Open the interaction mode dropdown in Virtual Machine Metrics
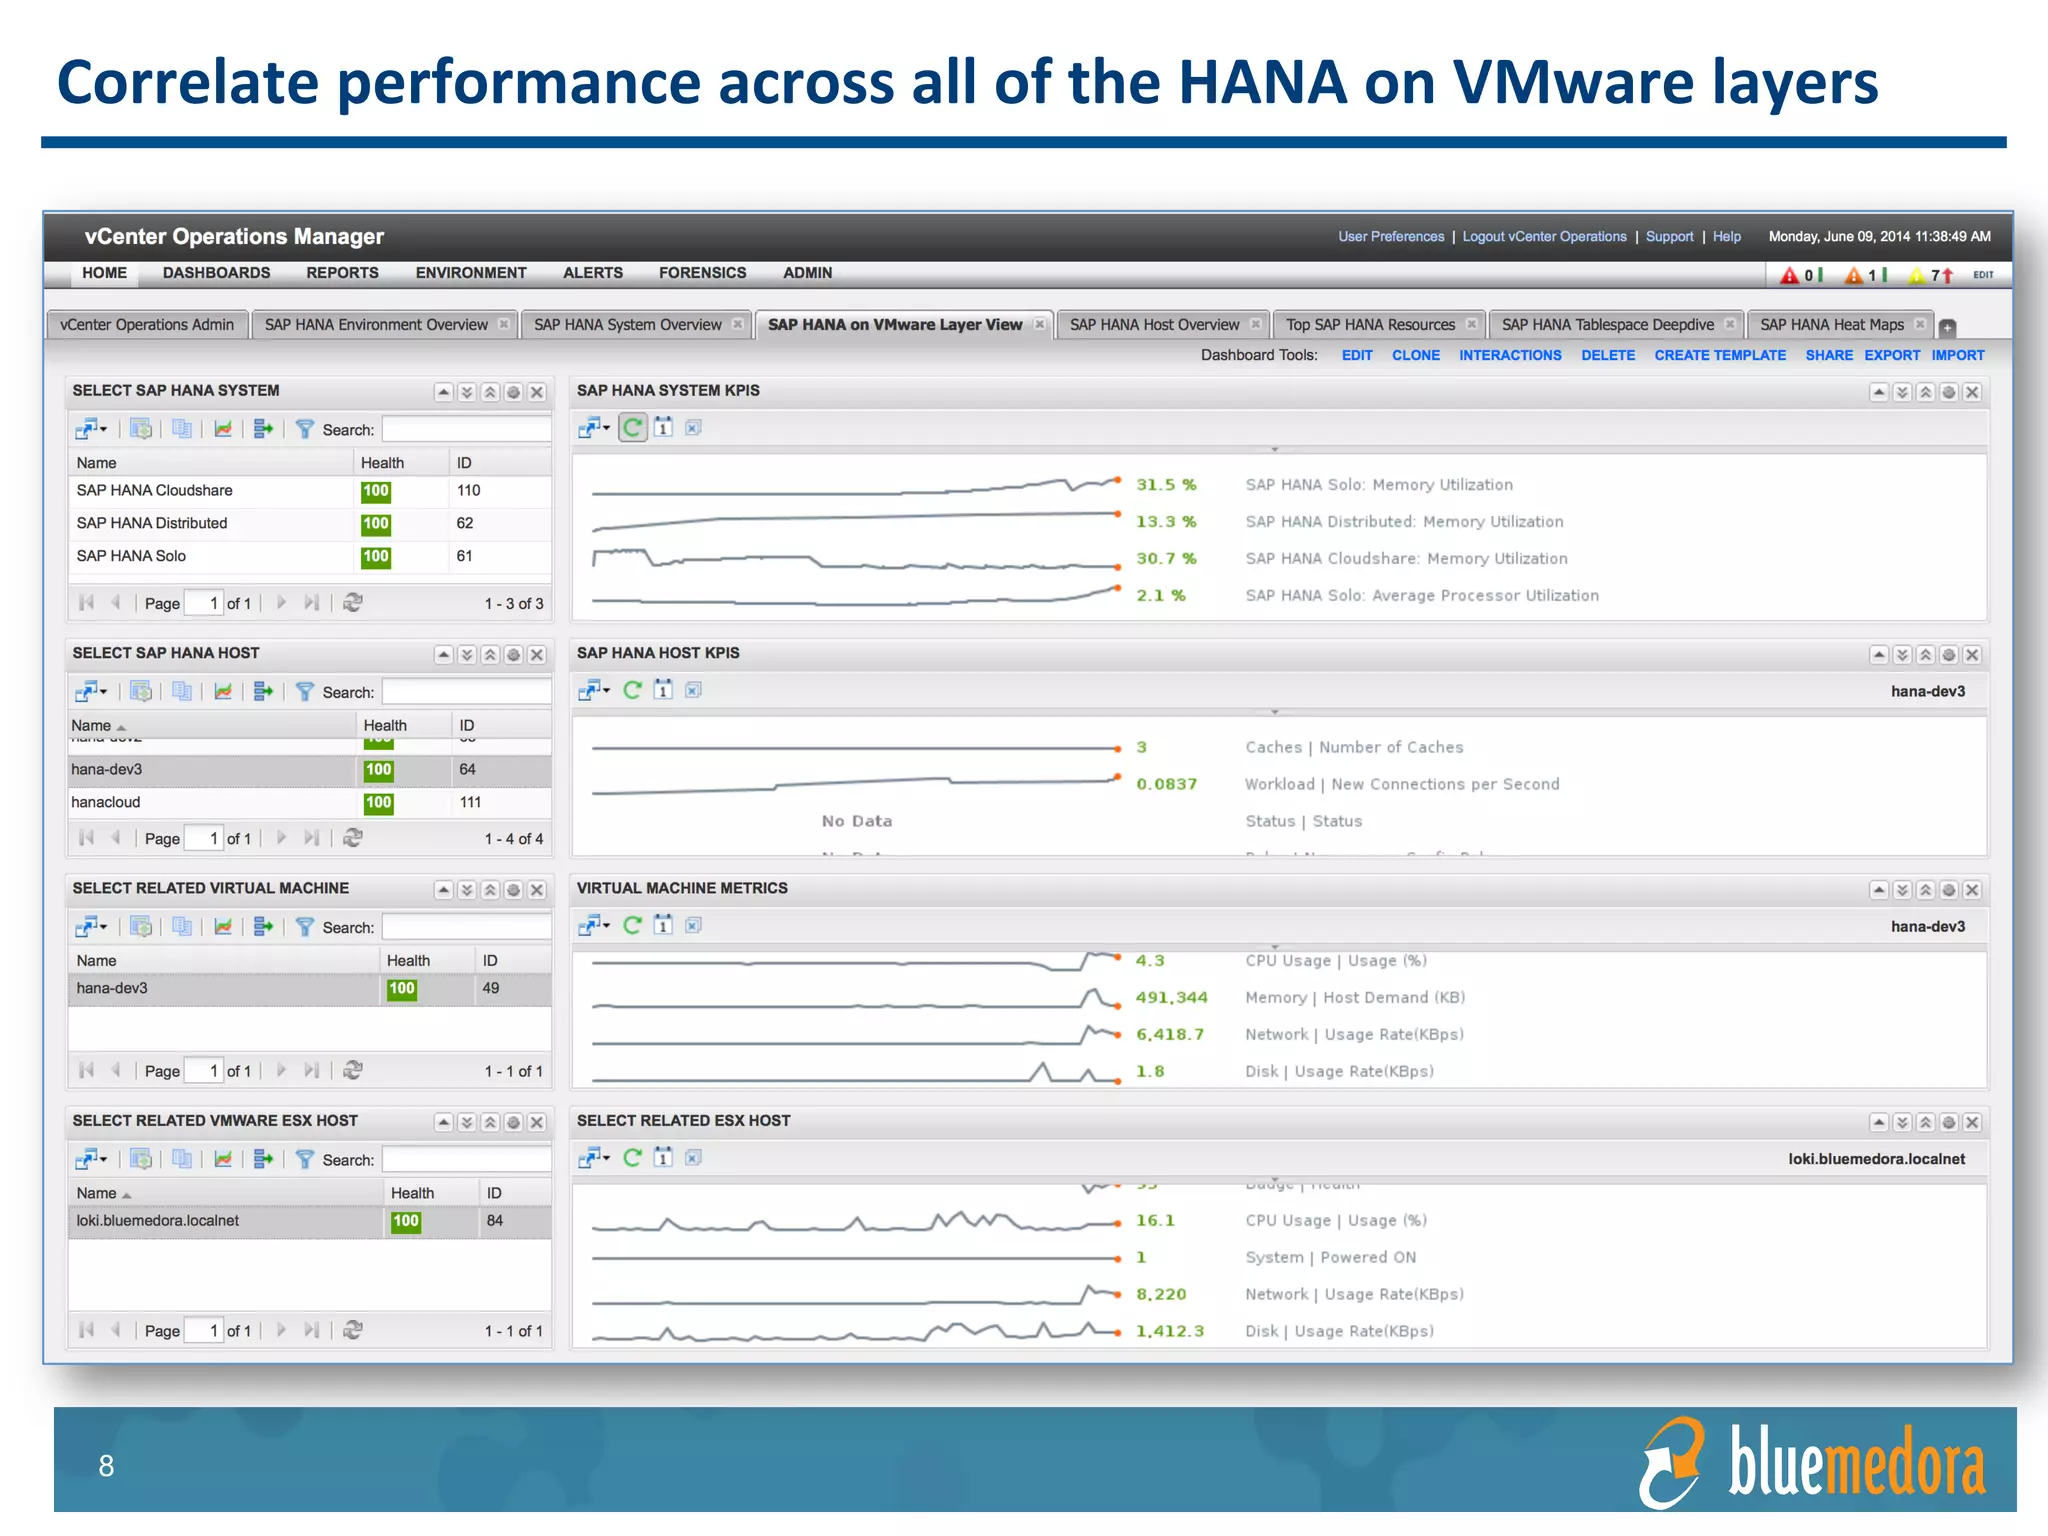The image size is (2048, 1536). click(x=594, y=925)
